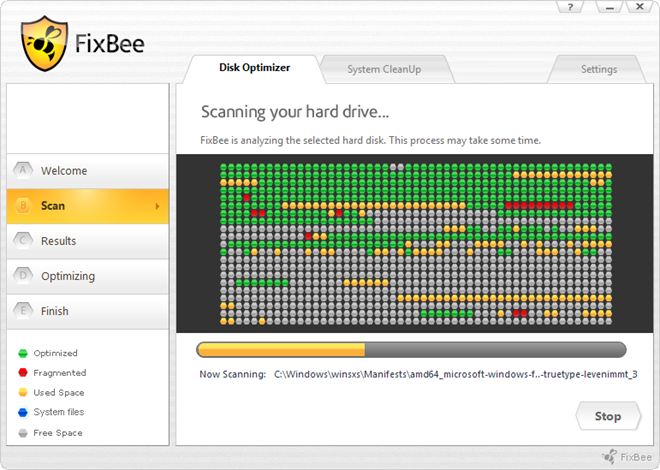The height and width of the screenshot is (470, 660).
Task: Click the 'FixBee is analyzing the selected hard disk' text
Action: click(370, 140)
